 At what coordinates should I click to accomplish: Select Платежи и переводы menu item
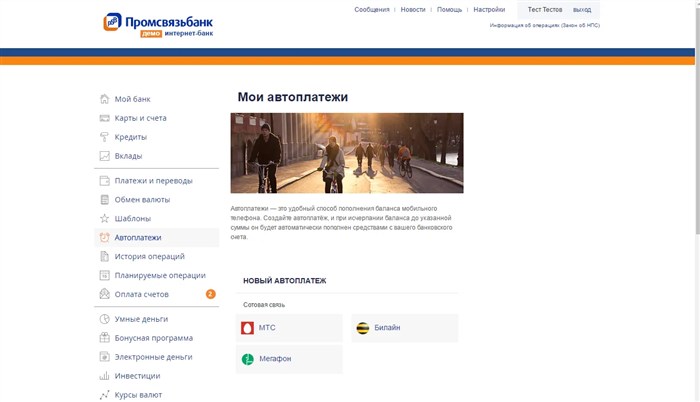tap(154, 181)
